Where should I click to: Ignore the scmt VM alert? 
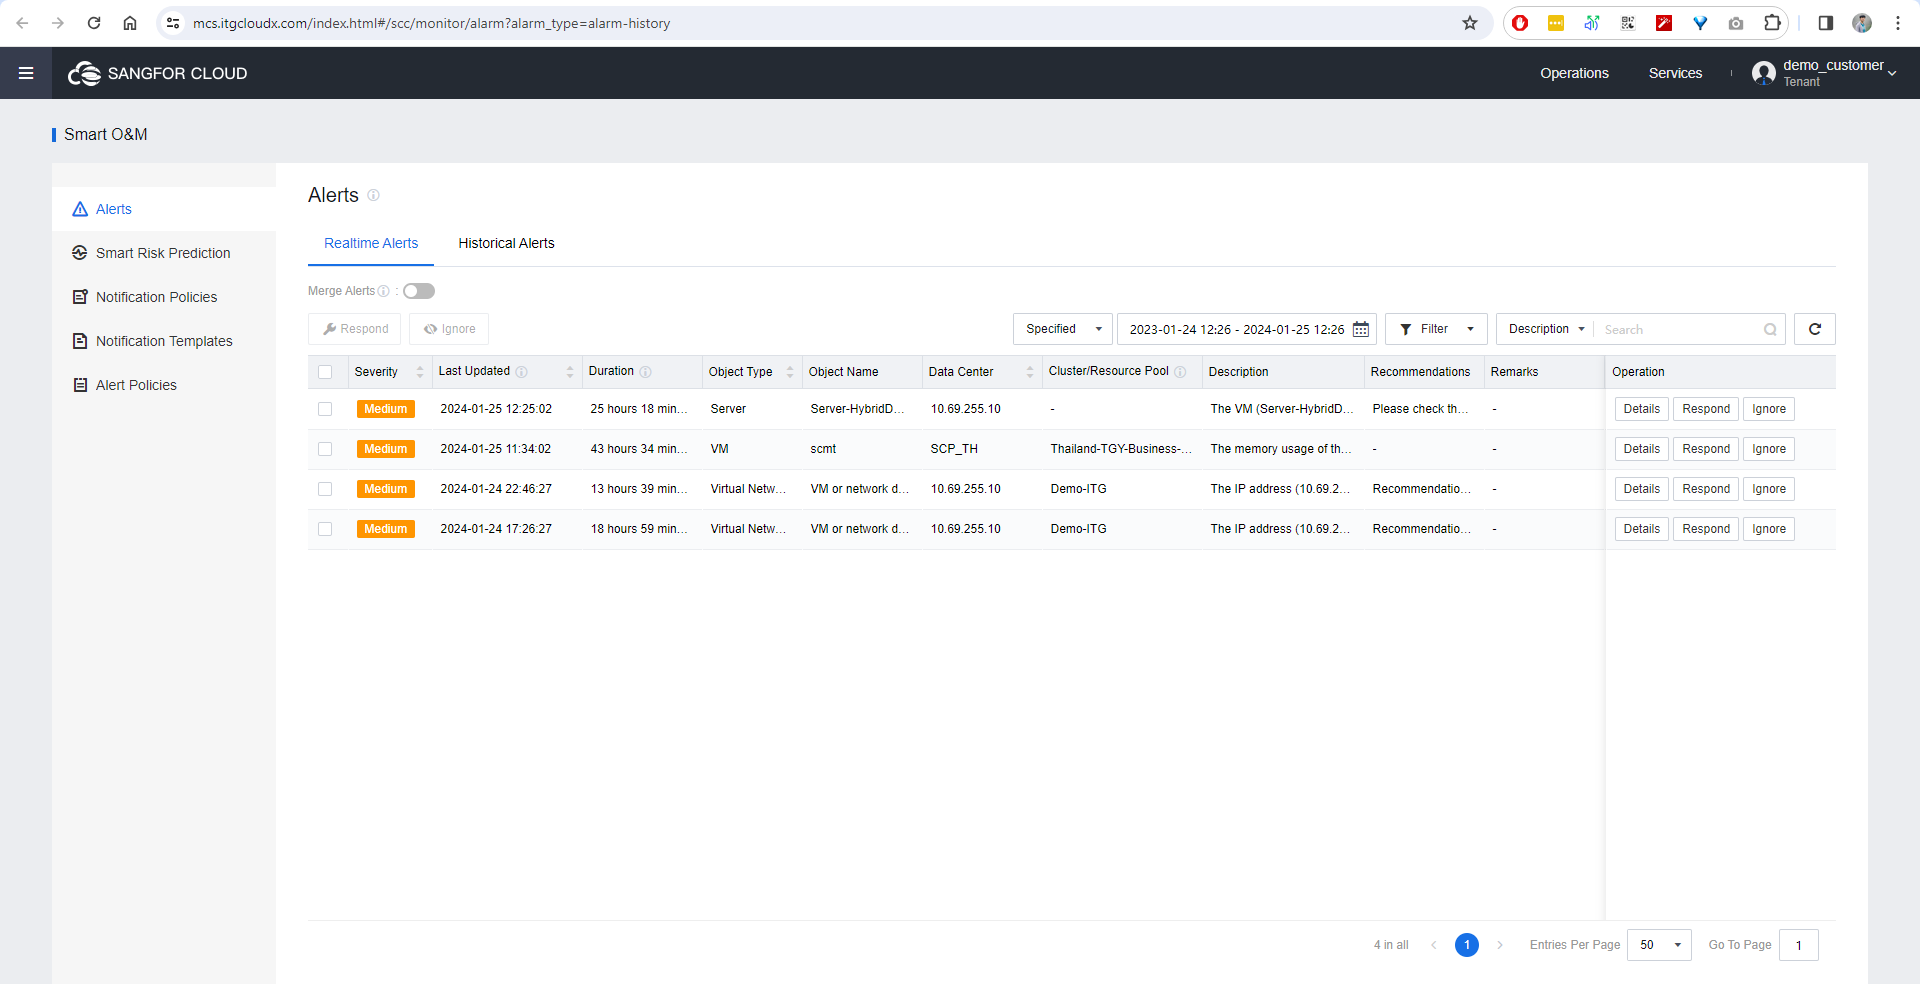[x=1768, y=449]
